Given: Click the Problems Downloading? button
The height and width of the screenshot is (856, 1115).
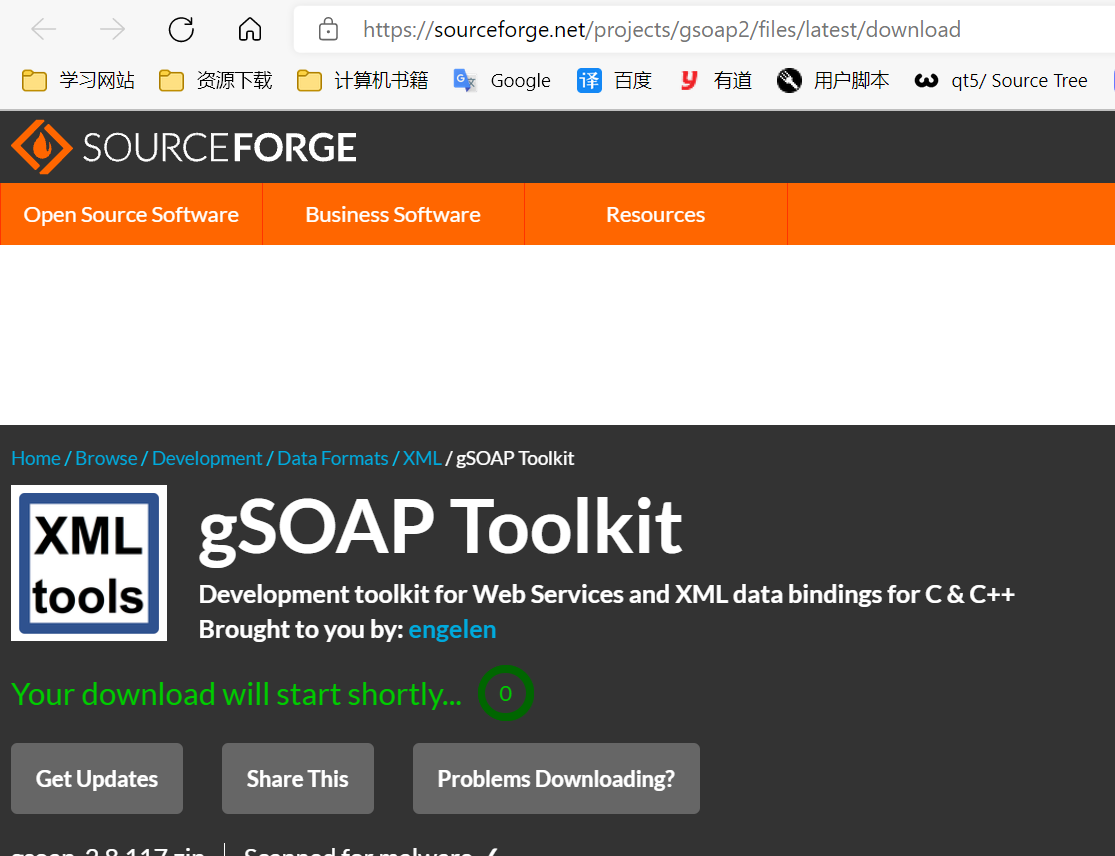Looking at the screenshot, I should 556,779.
